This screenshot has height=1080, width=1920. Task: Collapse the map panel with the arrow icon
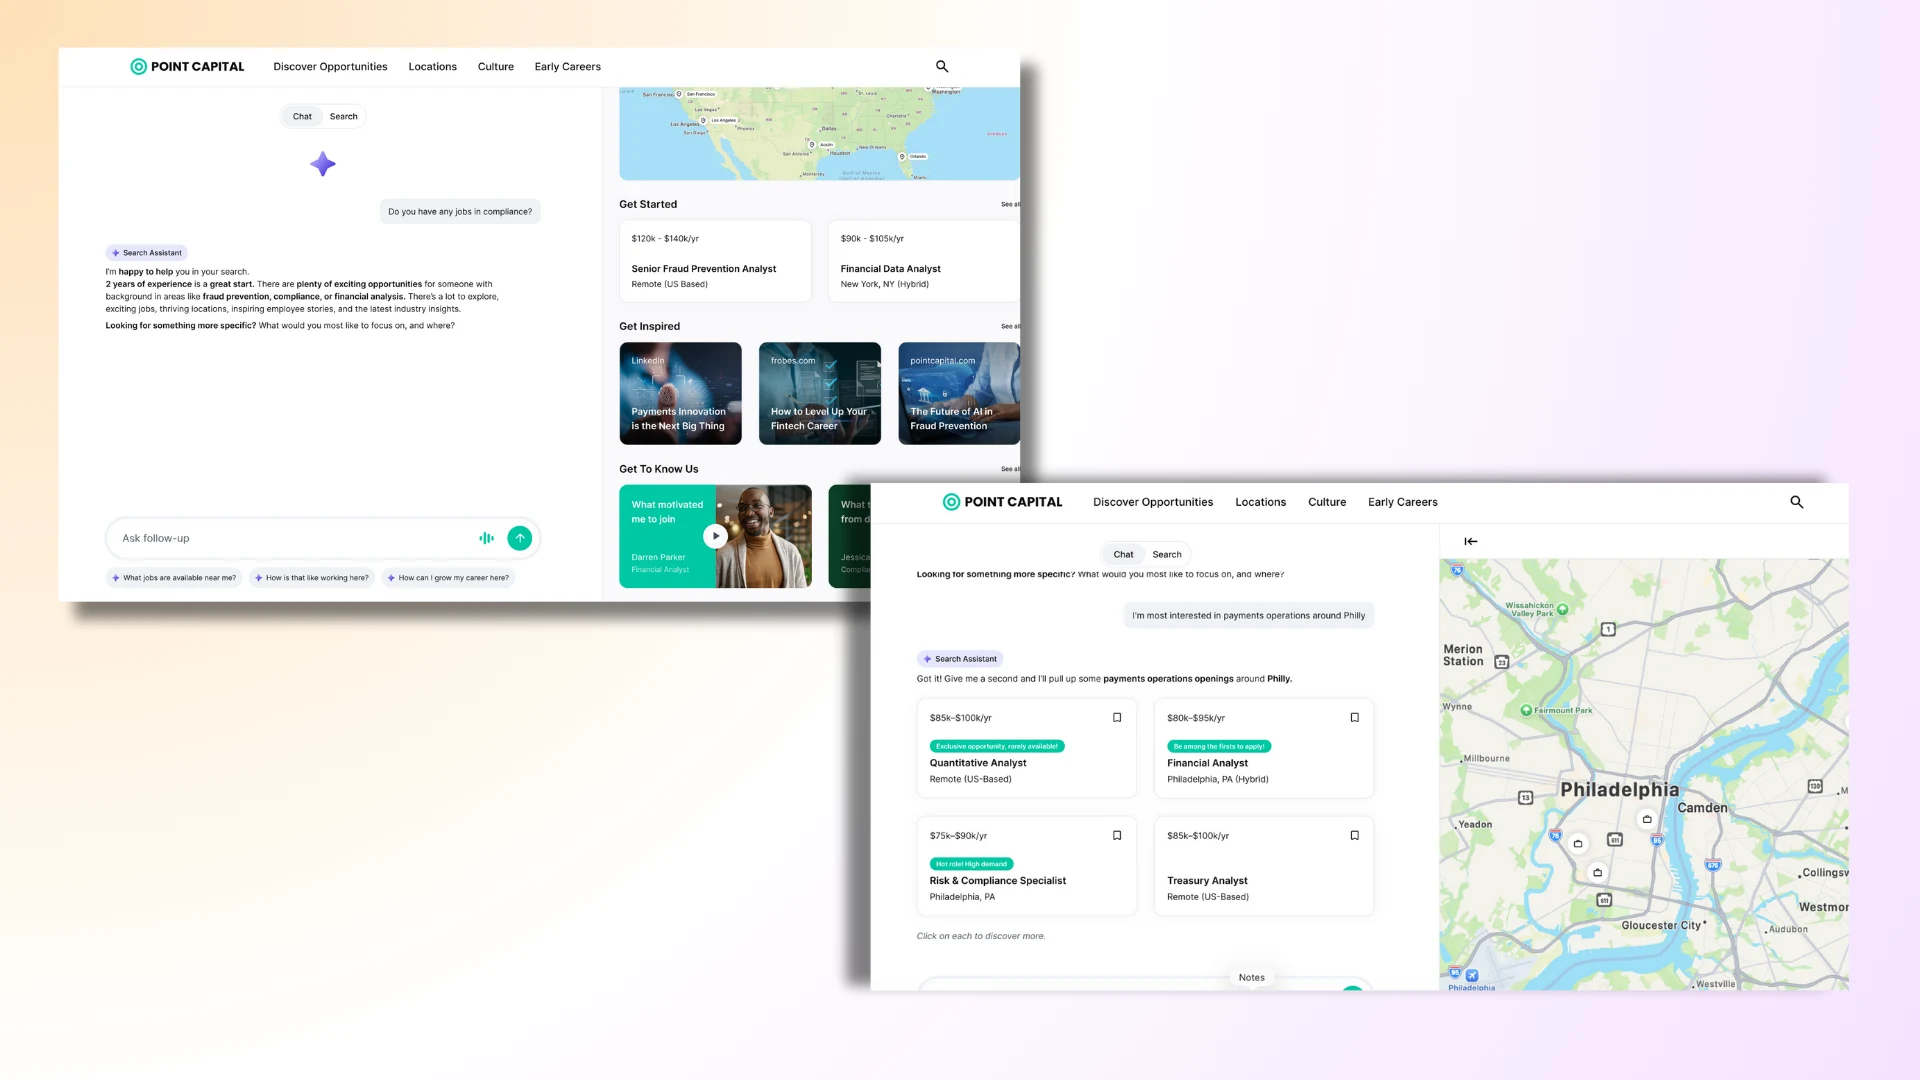1470,541
